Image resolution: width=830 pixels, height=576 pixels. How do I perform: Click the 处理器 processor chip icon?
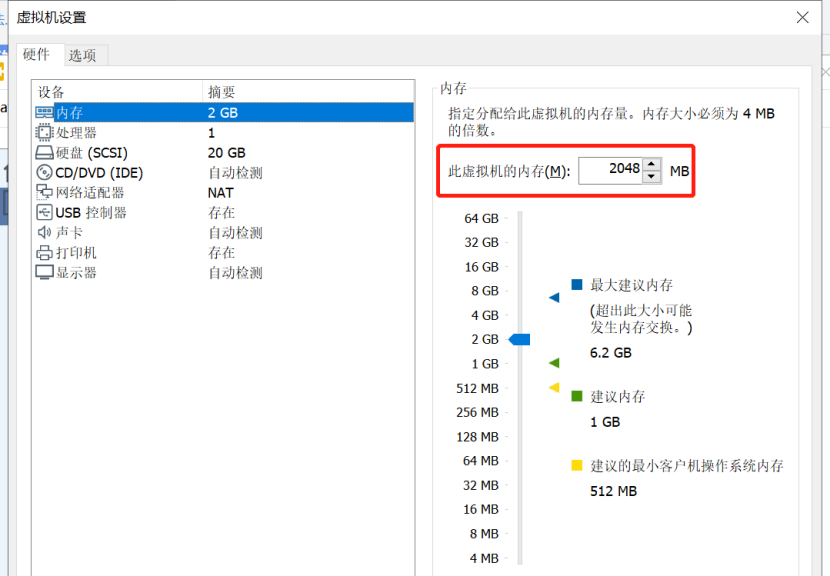coord(44,132)
